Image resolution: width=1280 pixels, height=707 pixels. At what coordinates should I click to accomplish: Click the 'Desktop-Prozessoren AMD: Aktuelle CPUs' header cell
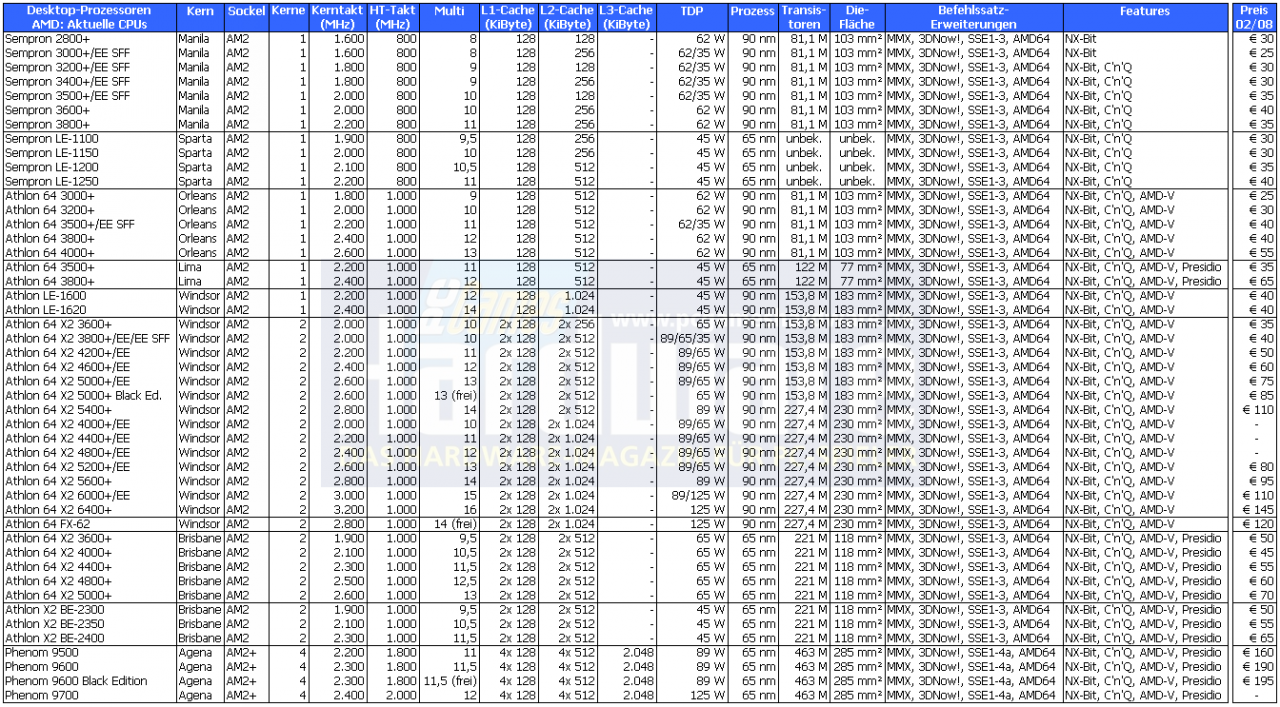click(x=90, y=17)
